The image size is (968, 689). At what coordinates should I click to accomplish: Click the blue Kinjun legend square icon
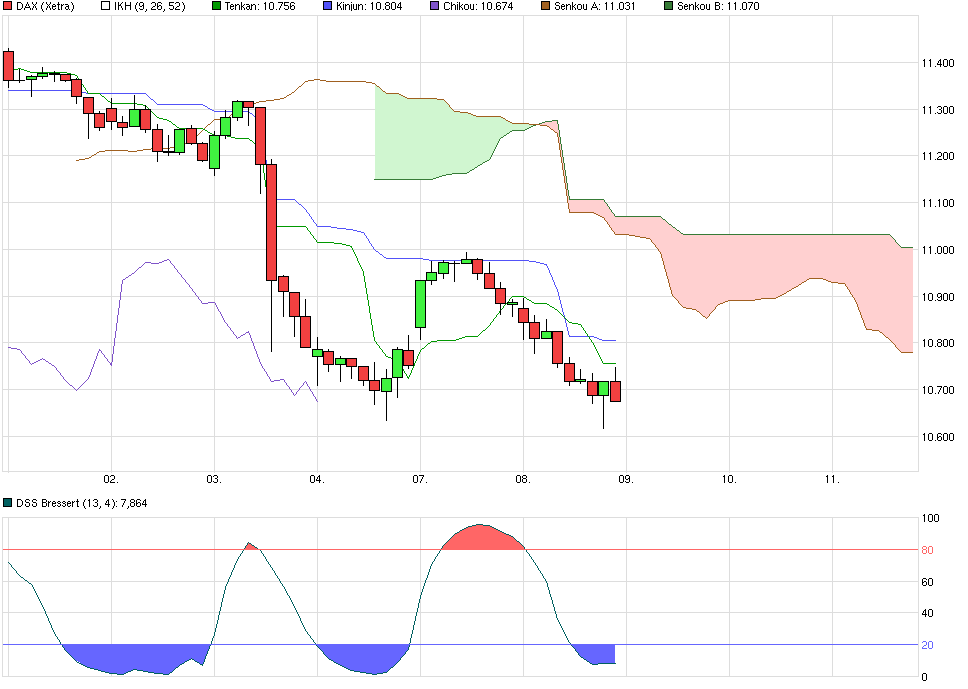[x=329, y=9]
